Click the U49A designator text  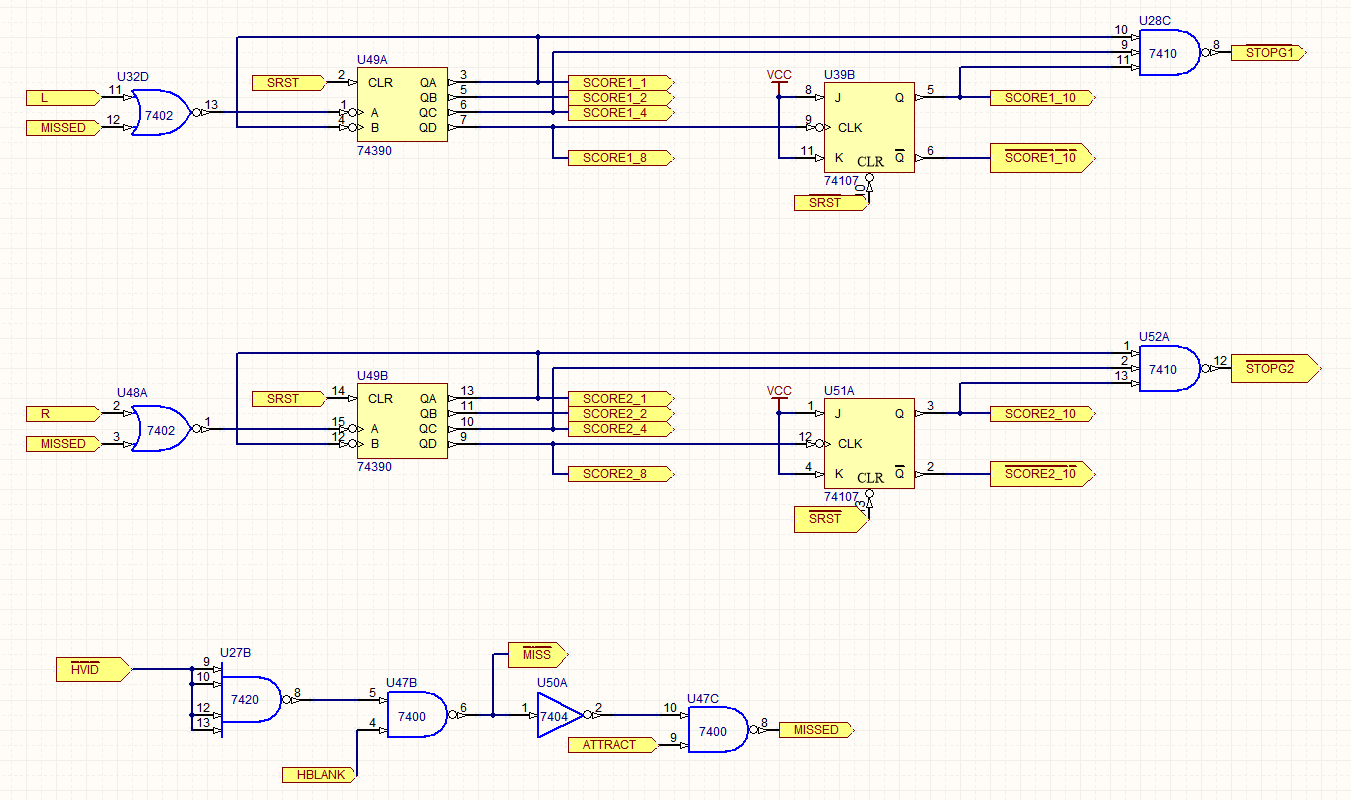point(373,61)
